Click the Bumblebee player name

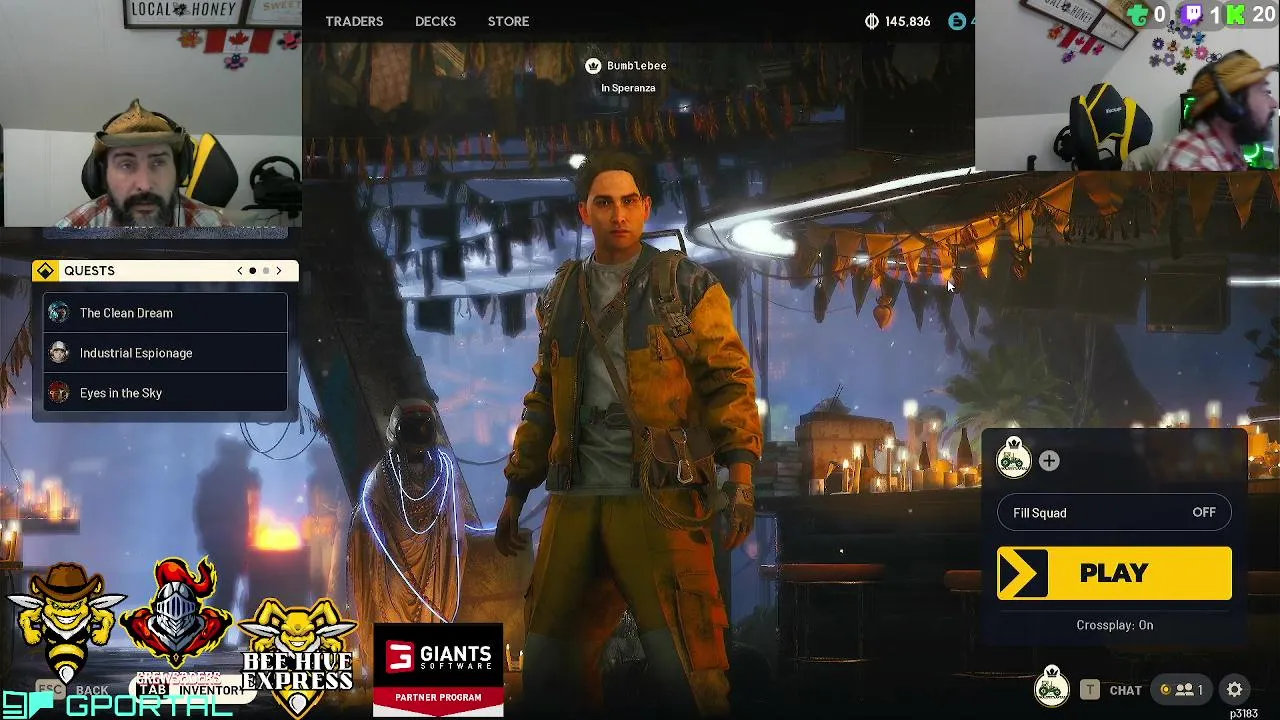coord(636,66)
